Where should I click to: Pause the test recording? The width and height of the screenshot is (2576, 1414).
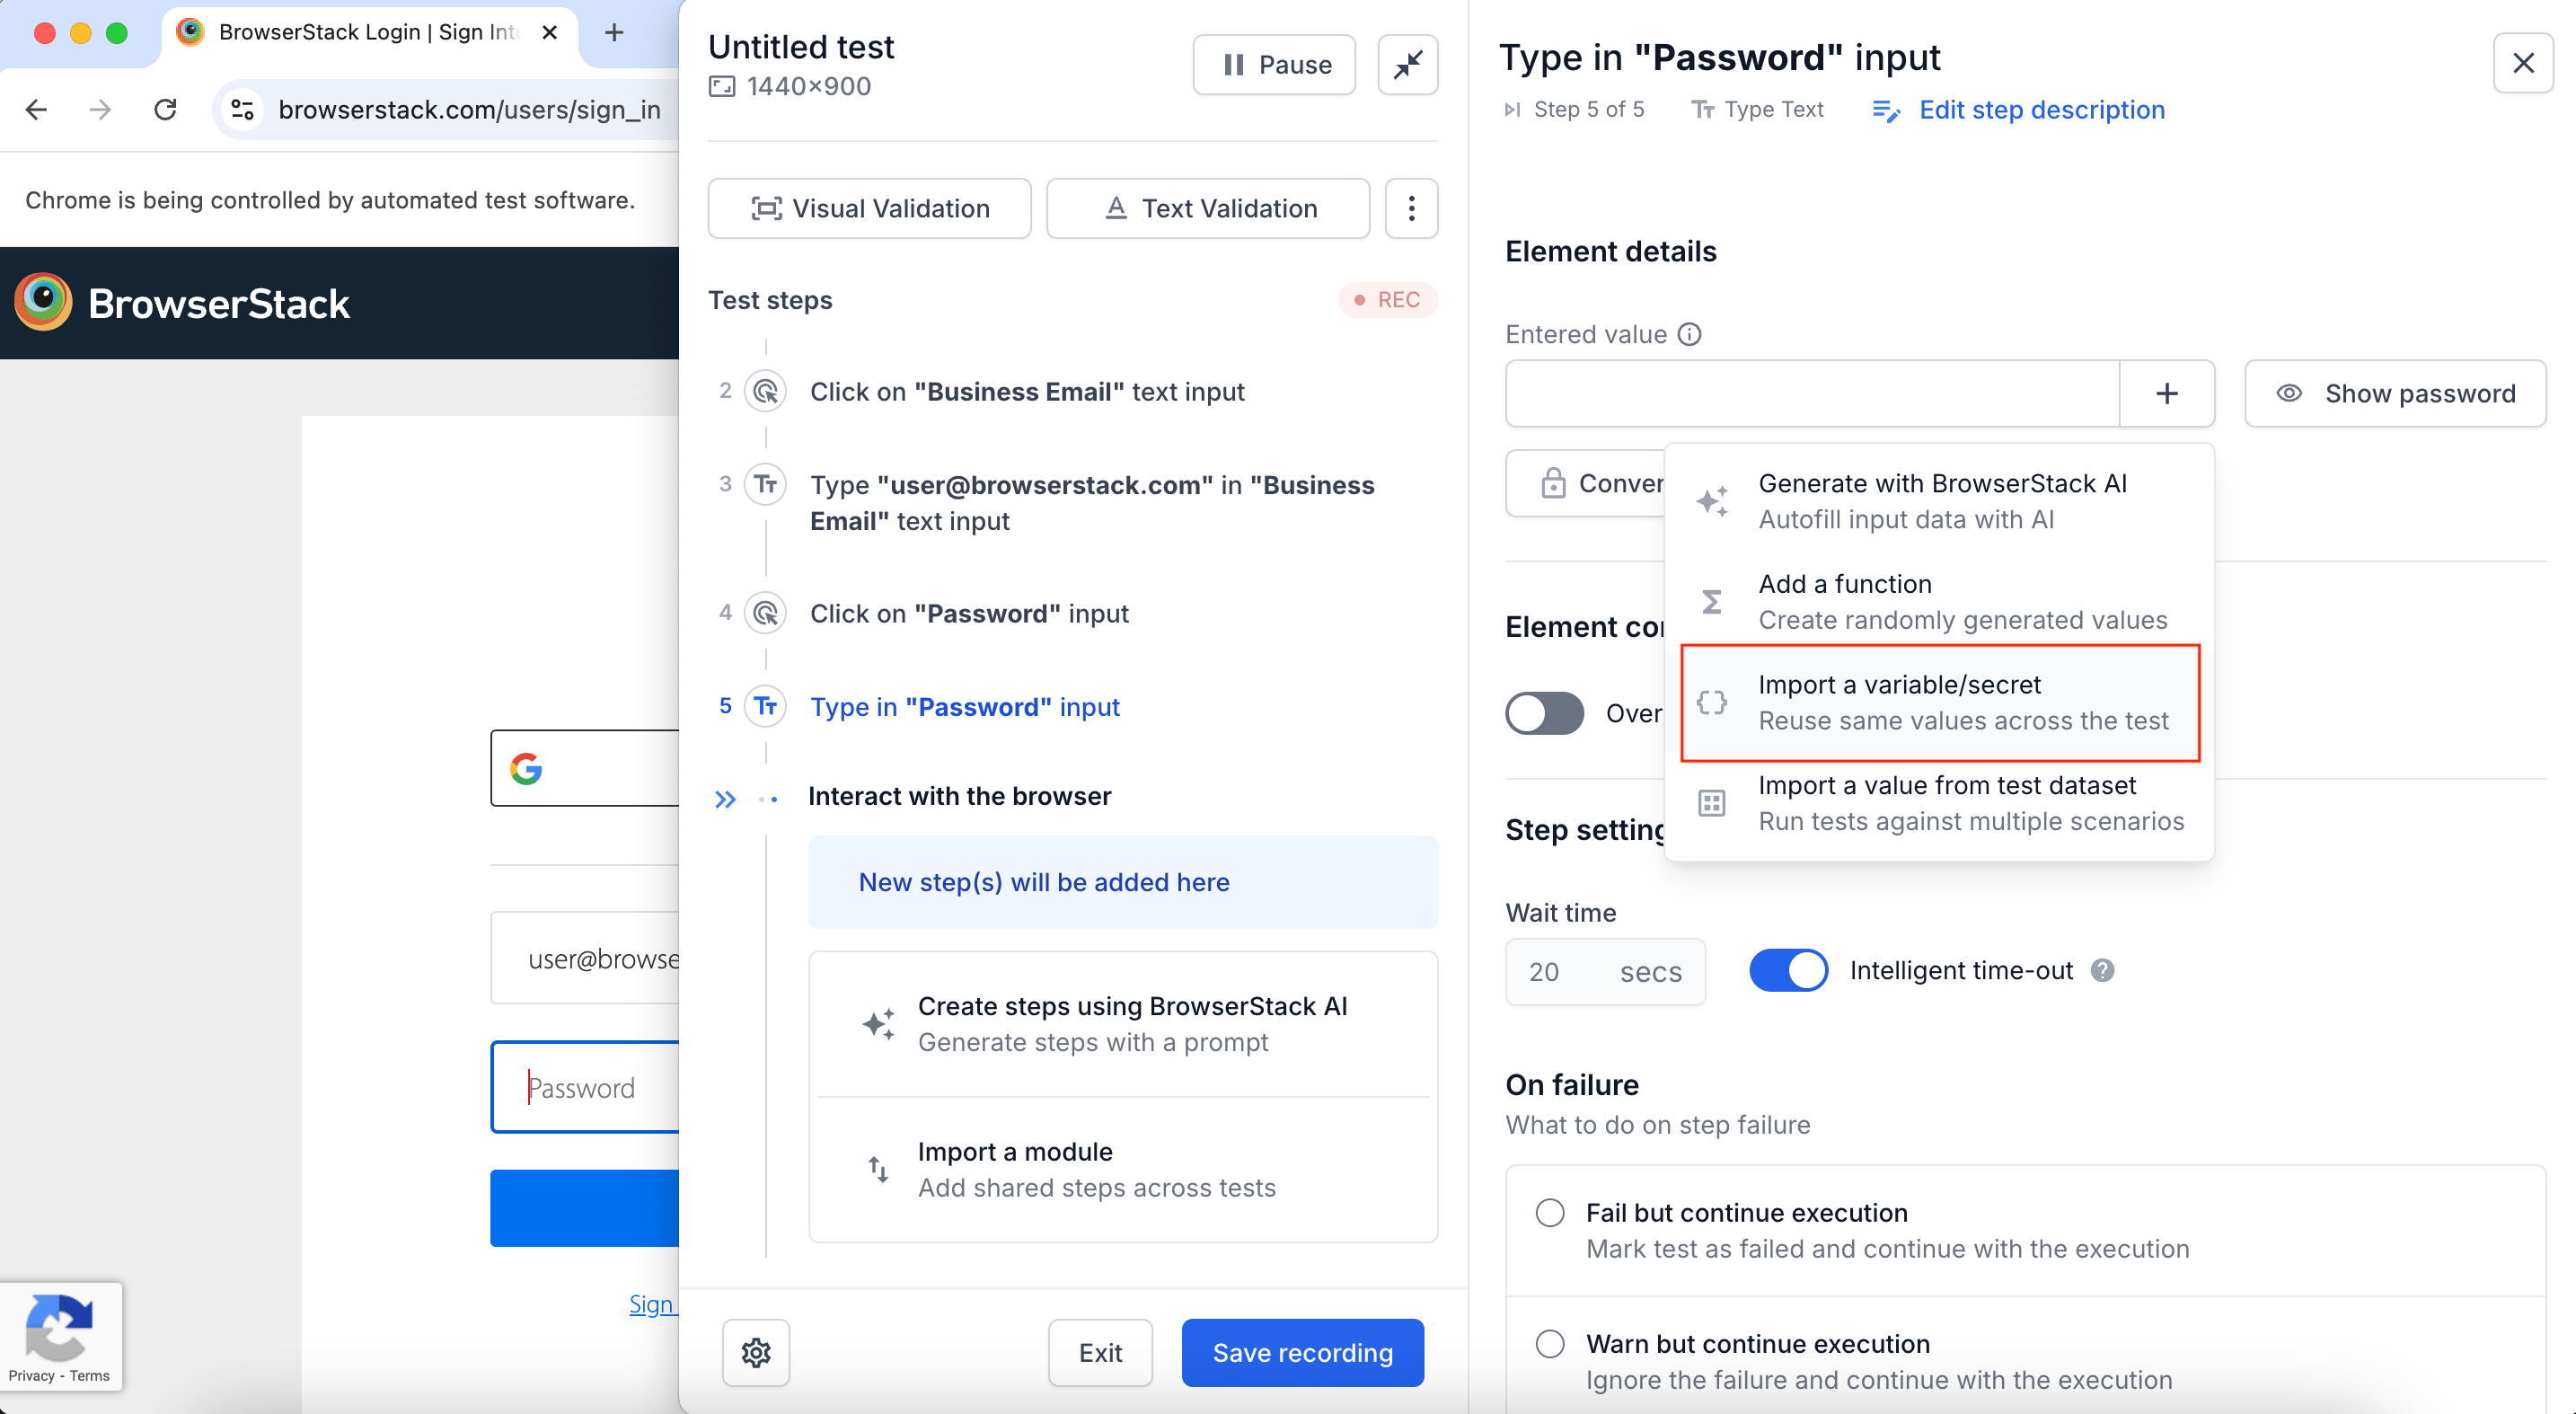coord(1274,65)
